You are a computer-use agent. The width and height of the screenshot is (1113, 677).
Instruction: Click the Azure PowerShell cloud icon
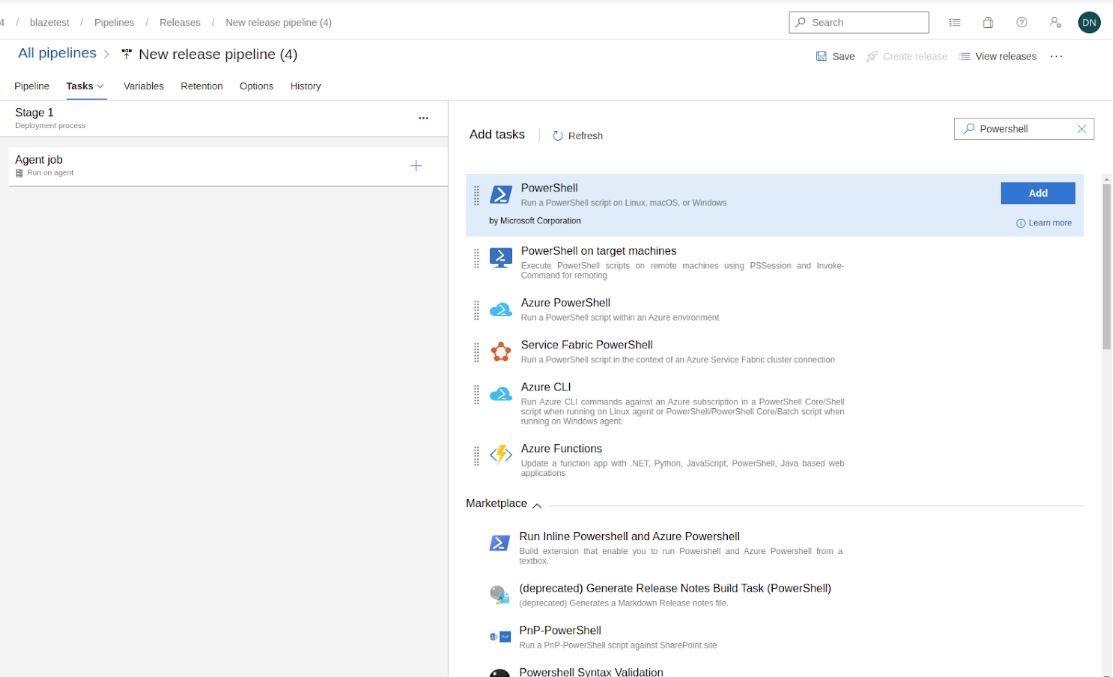coord(500,309)
